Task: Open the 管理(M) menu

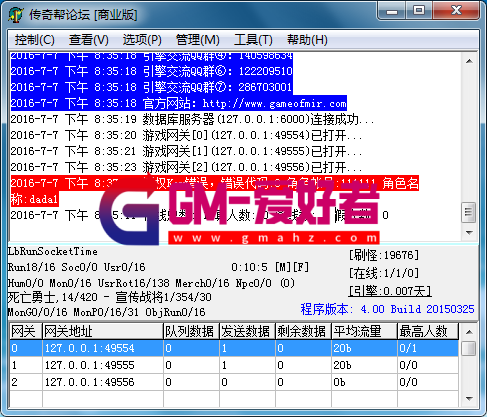Action: point(198,40)
